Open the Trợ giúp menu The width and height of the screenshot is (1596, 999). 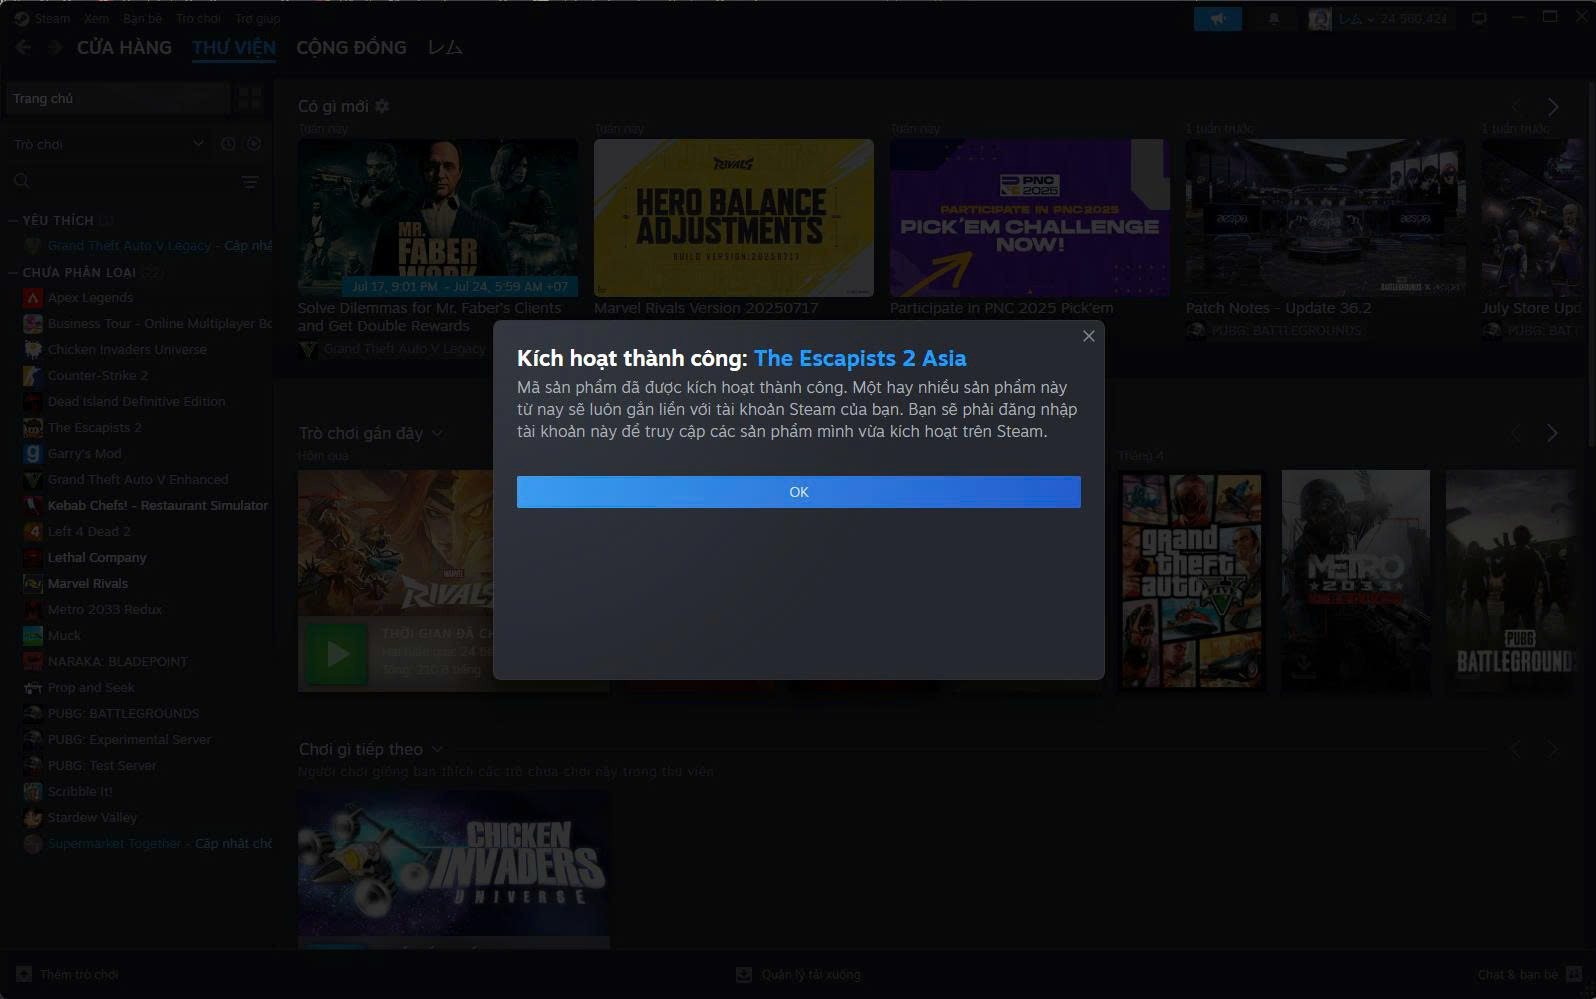(x=258, y=18)
